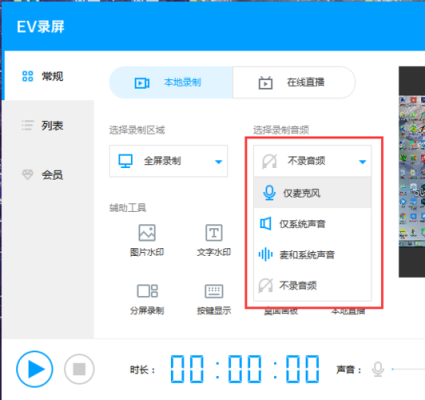Viewport: 425px width, 400px height.
Task: Stop recording with the stop button
Action: [79, 369]
